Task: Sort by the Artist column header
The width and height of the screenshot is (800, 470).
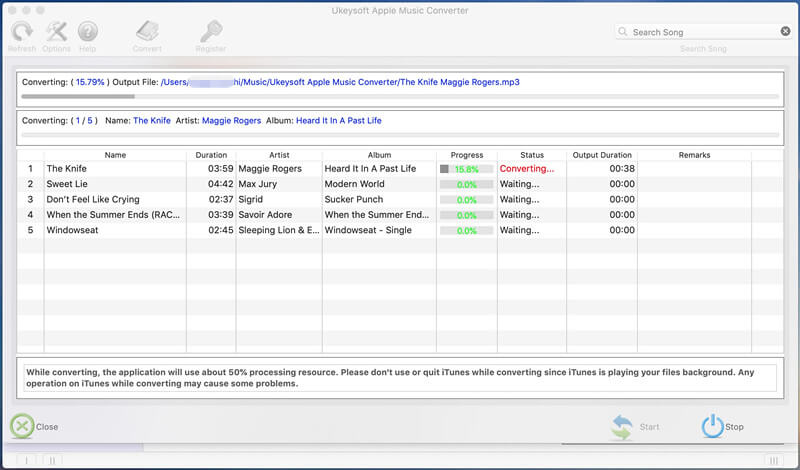Action: (279, 155)
